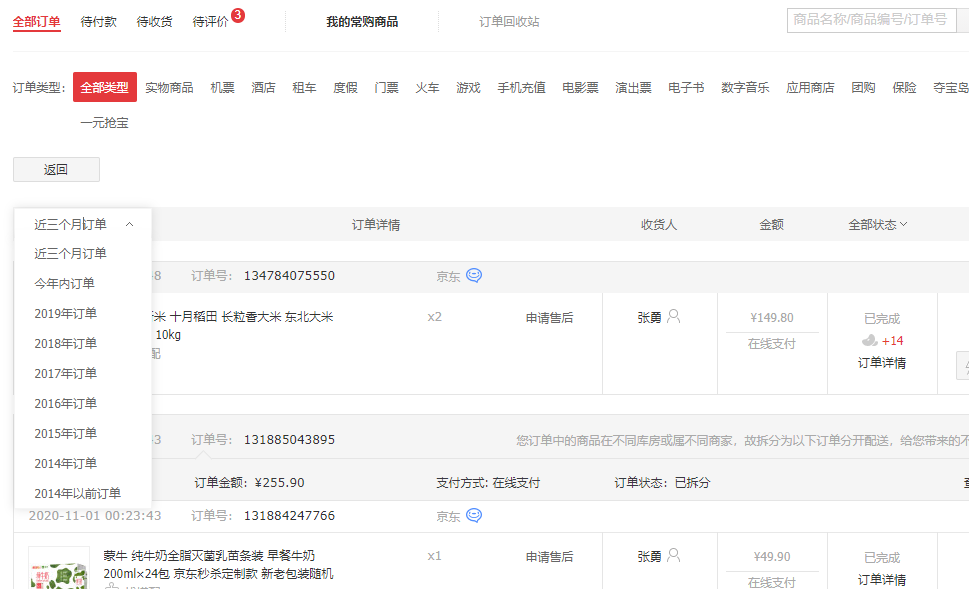The height and width of the screenshot is (589, 969).
Task: Filter orders by 度假
Action: click(x=345, y=88)
